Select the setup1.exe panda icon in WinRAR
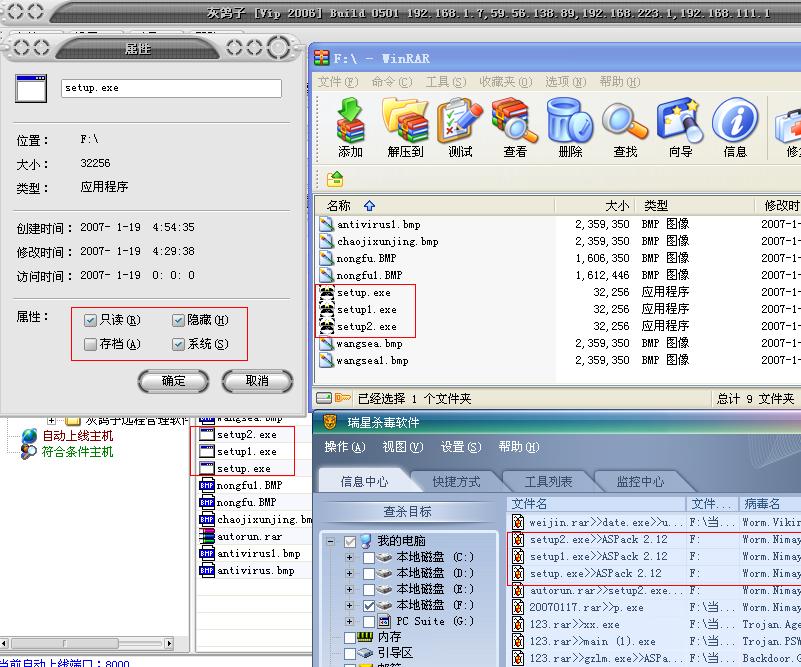The image size is (801, 667). coord(326,309)
